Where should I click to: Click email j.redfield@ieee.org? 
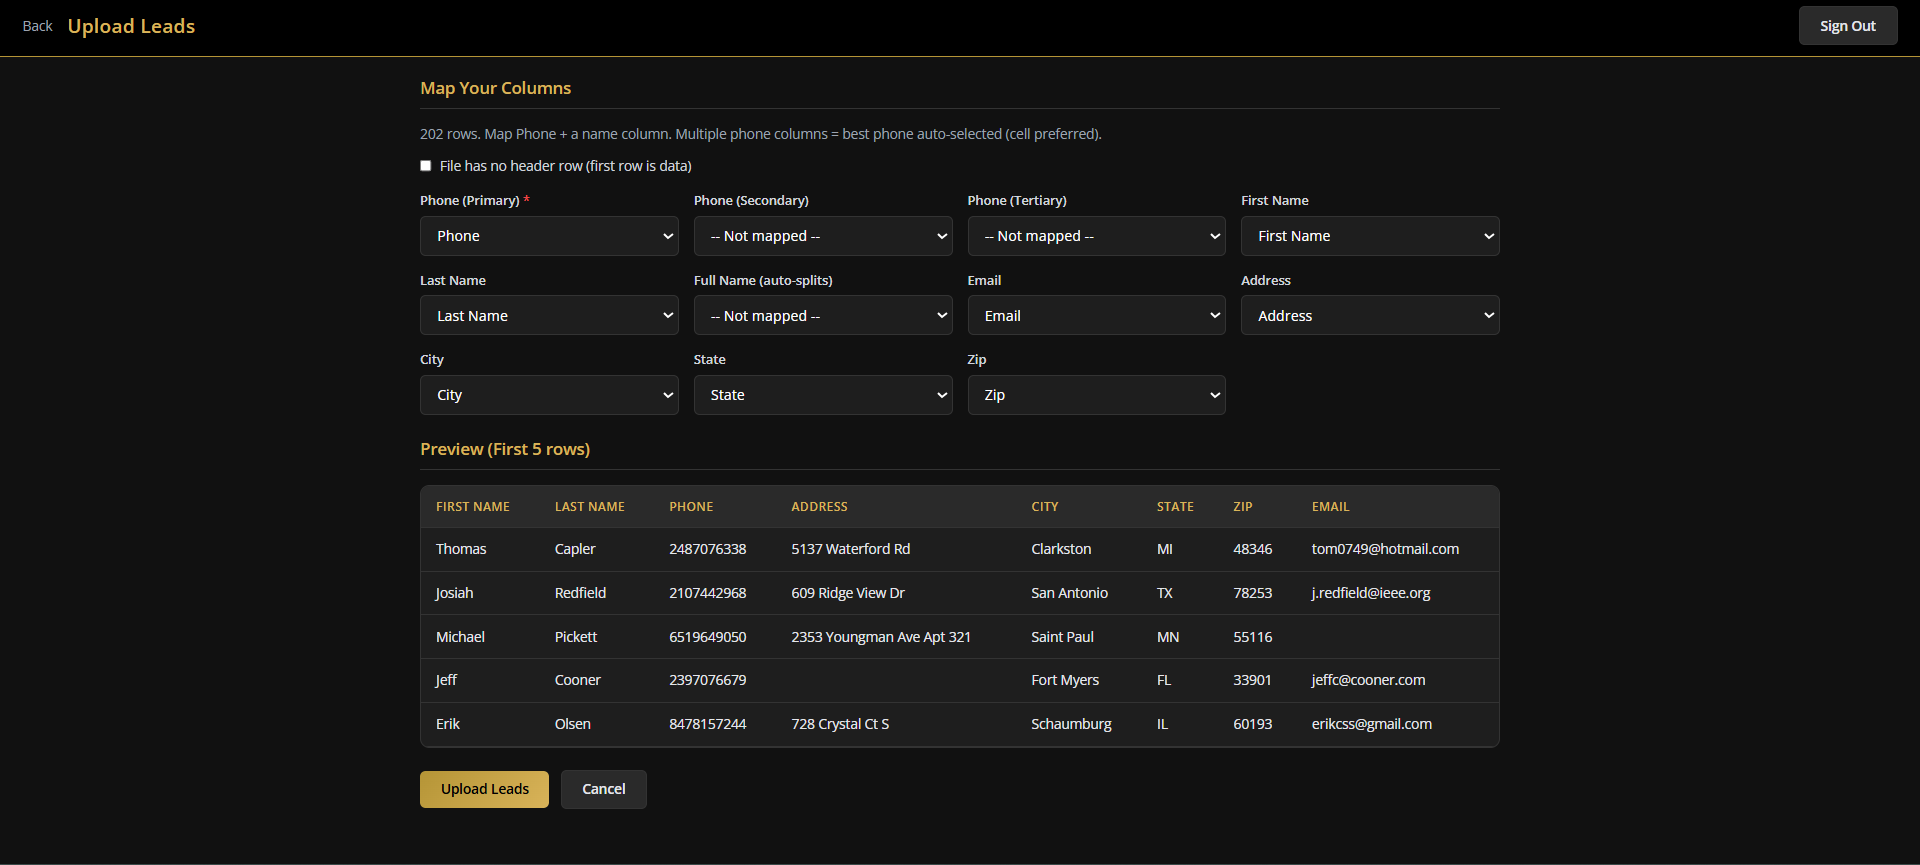pos(1371,593)
